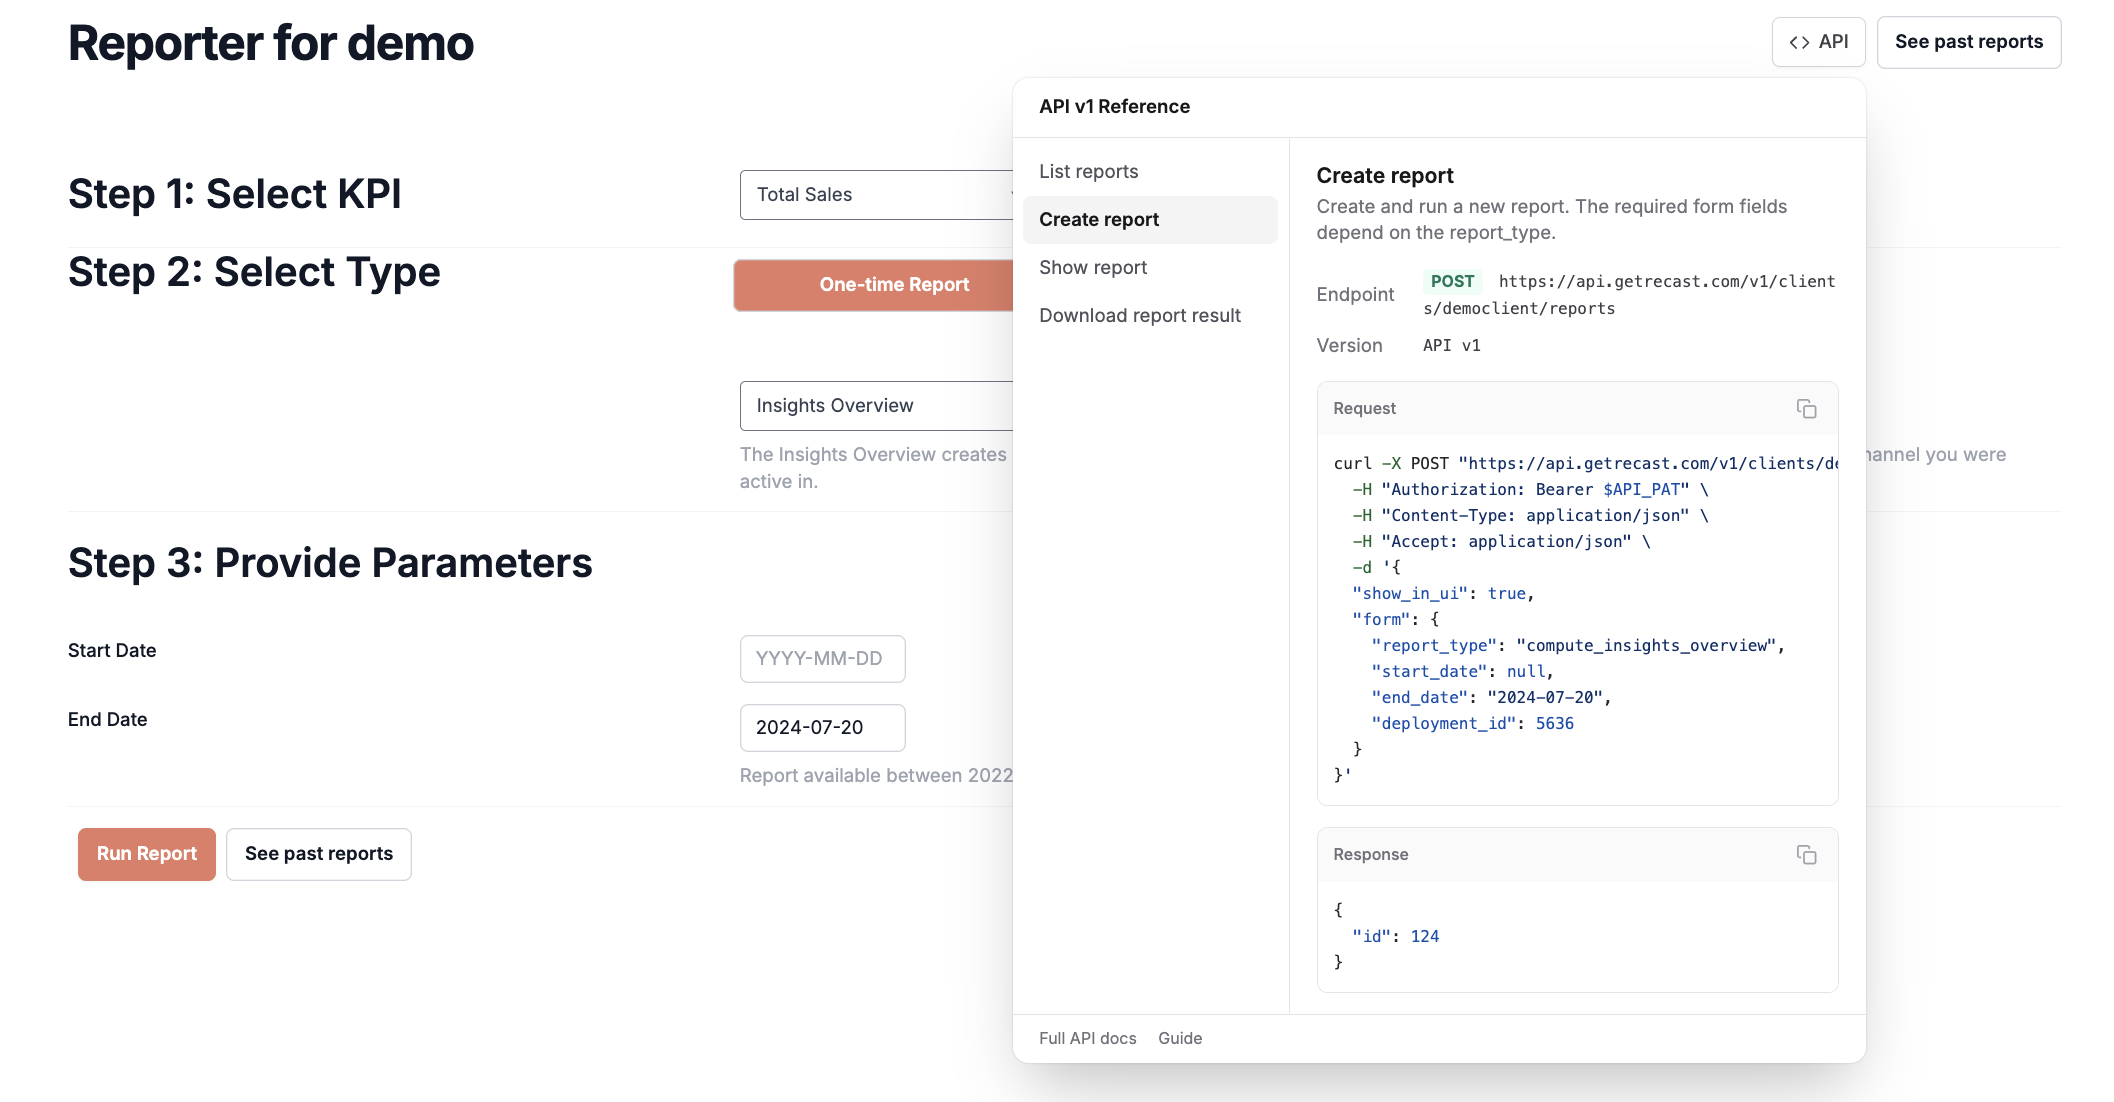Image resolution: width=2114 pixels, height=1102 pixels.
Task: Copy the Response code snippet
Action: point(1806,855)
